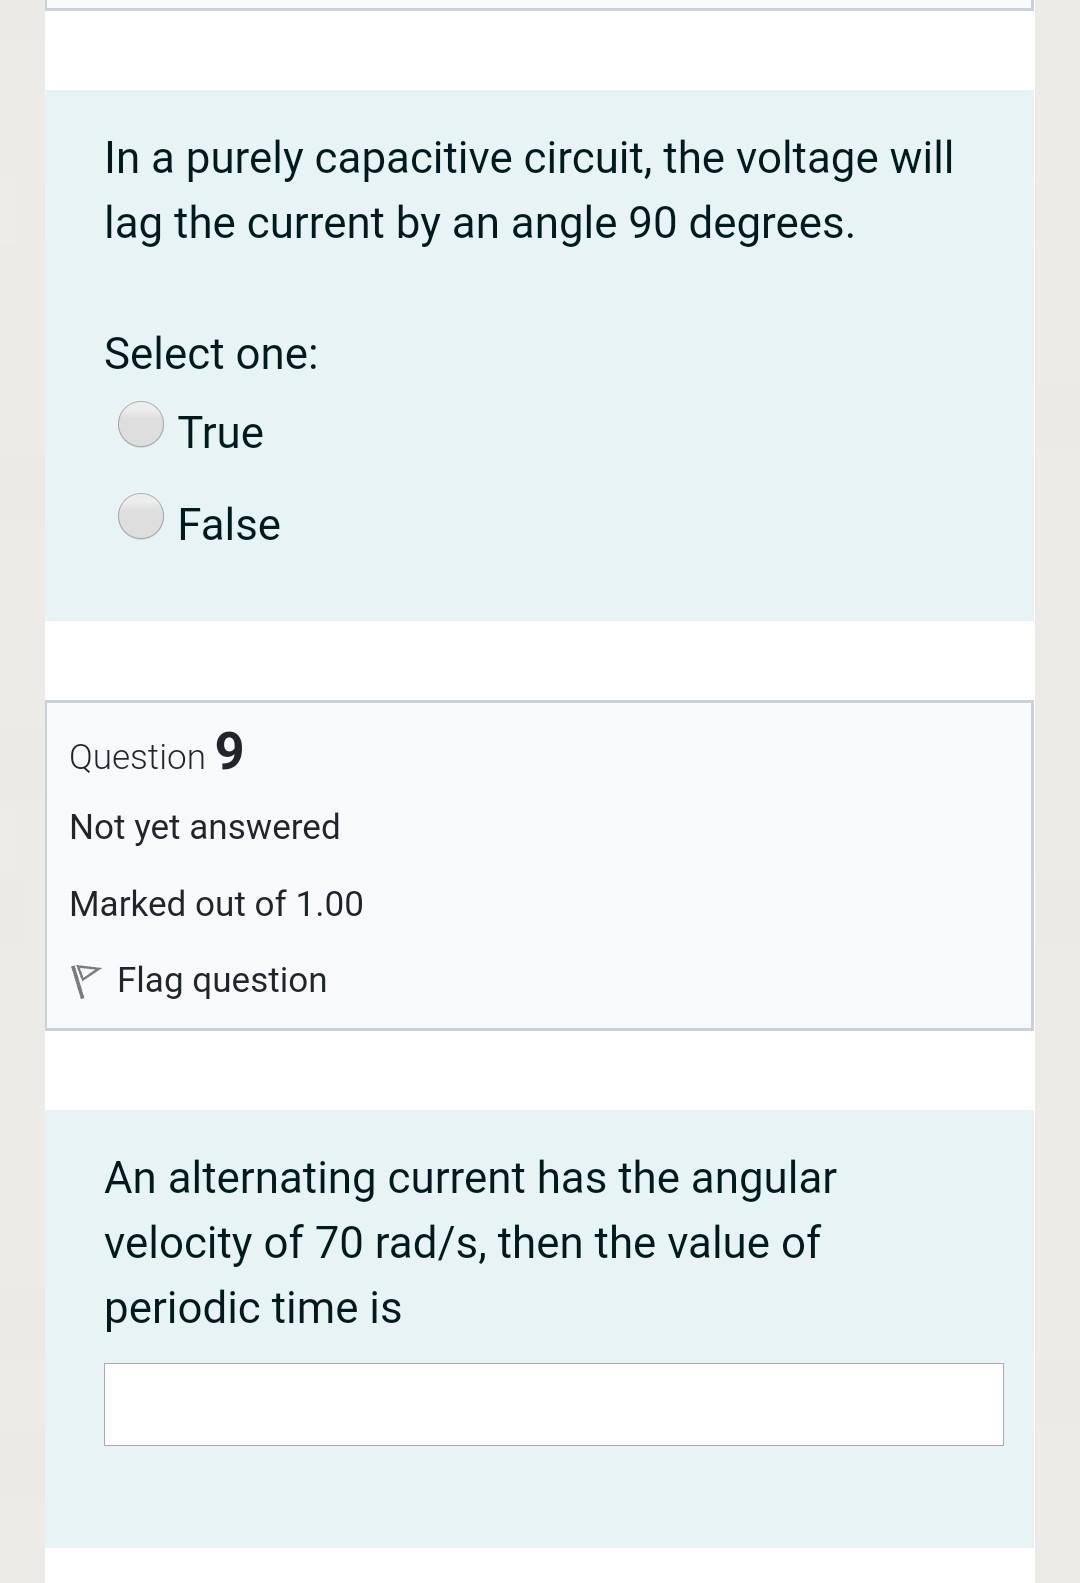The height and width of the screenshot is (1583, 1080).
Task: Focus the periodic time answer input field
Action: tap(553, 1404)
